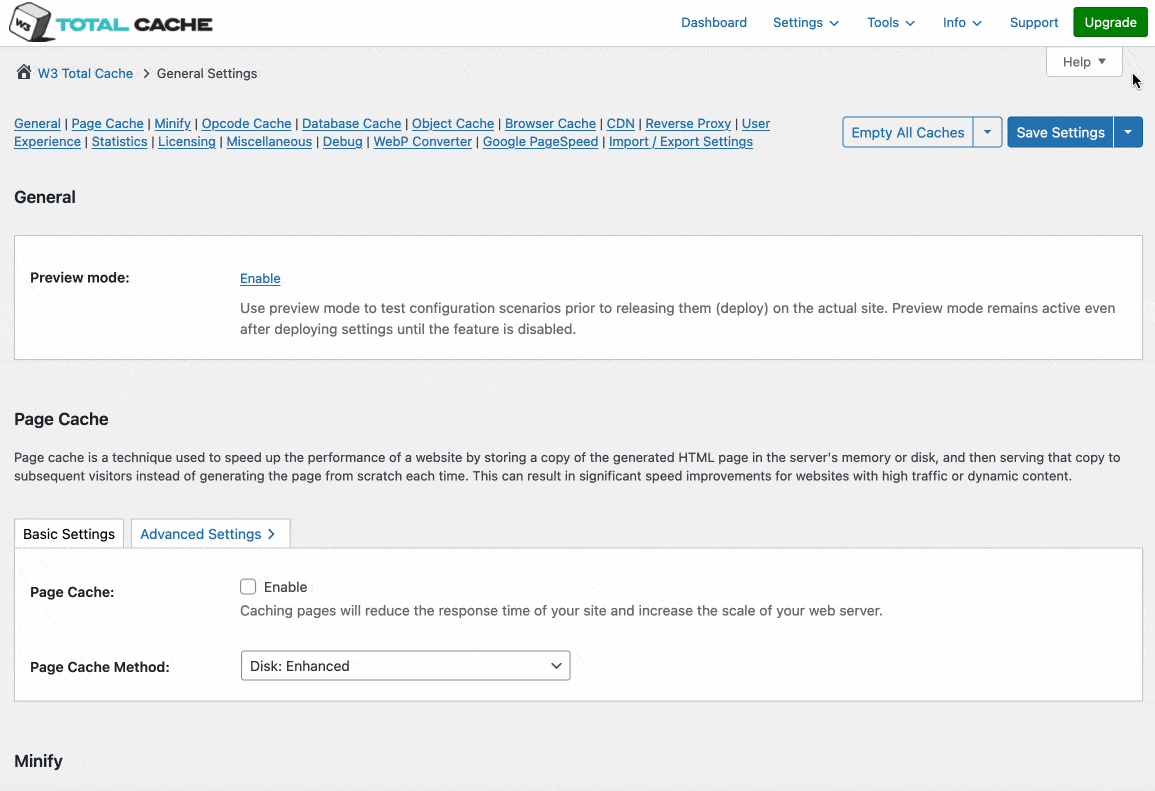The width and height of the screenshot is (1155, 791).
Task: Jump to Miscellaneous anchor link
Action: pyautogui.click(x=269, y=141)
